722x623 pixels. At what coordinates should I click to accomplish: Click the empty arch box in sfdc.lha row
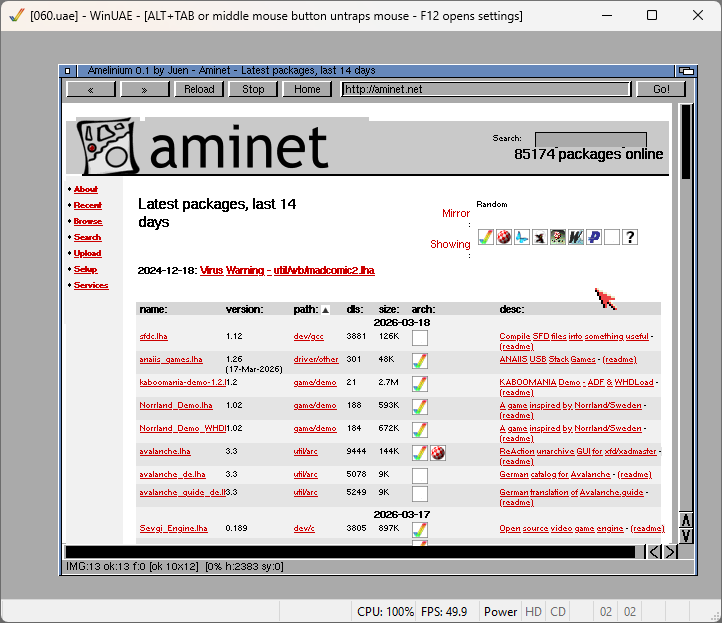coord(420,338)
